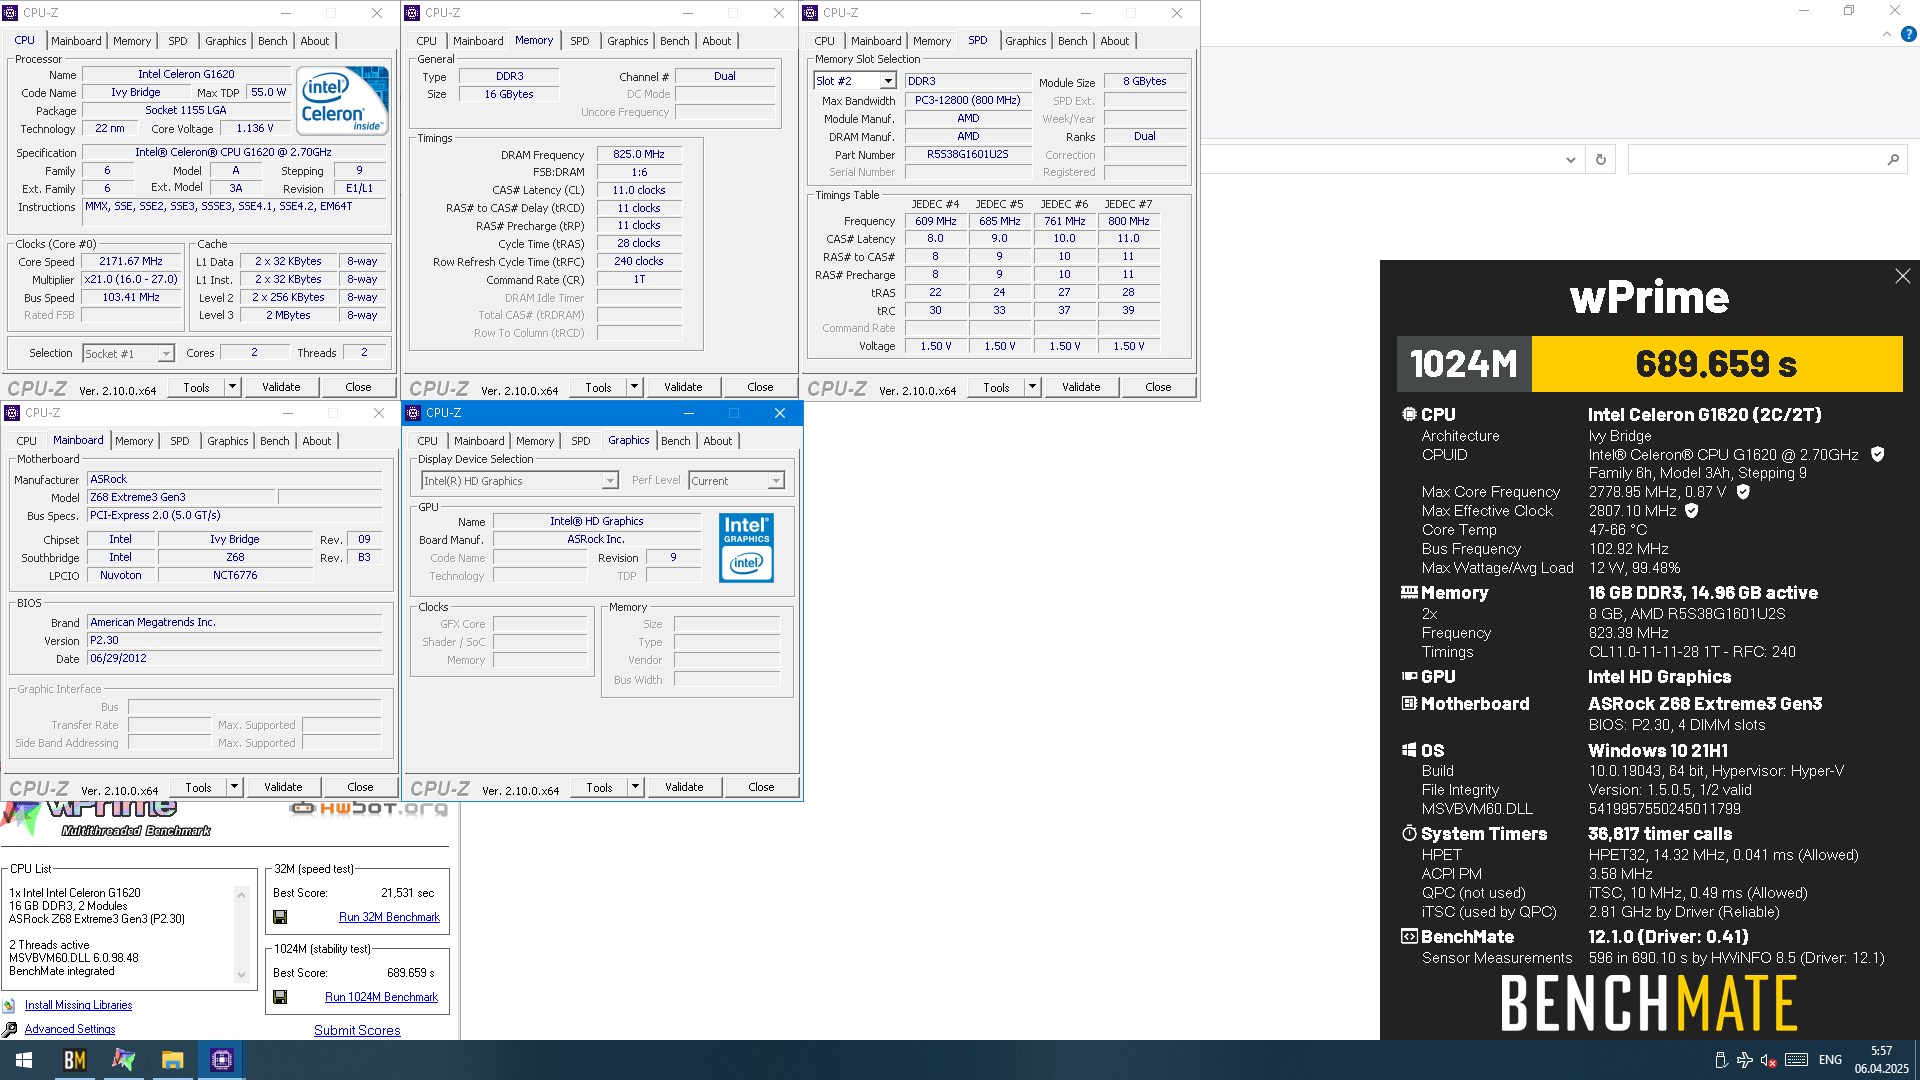This screenshot has height=1080, width=1920.
Task: Open the Advanced Settings link
Action: (70, 1029)
